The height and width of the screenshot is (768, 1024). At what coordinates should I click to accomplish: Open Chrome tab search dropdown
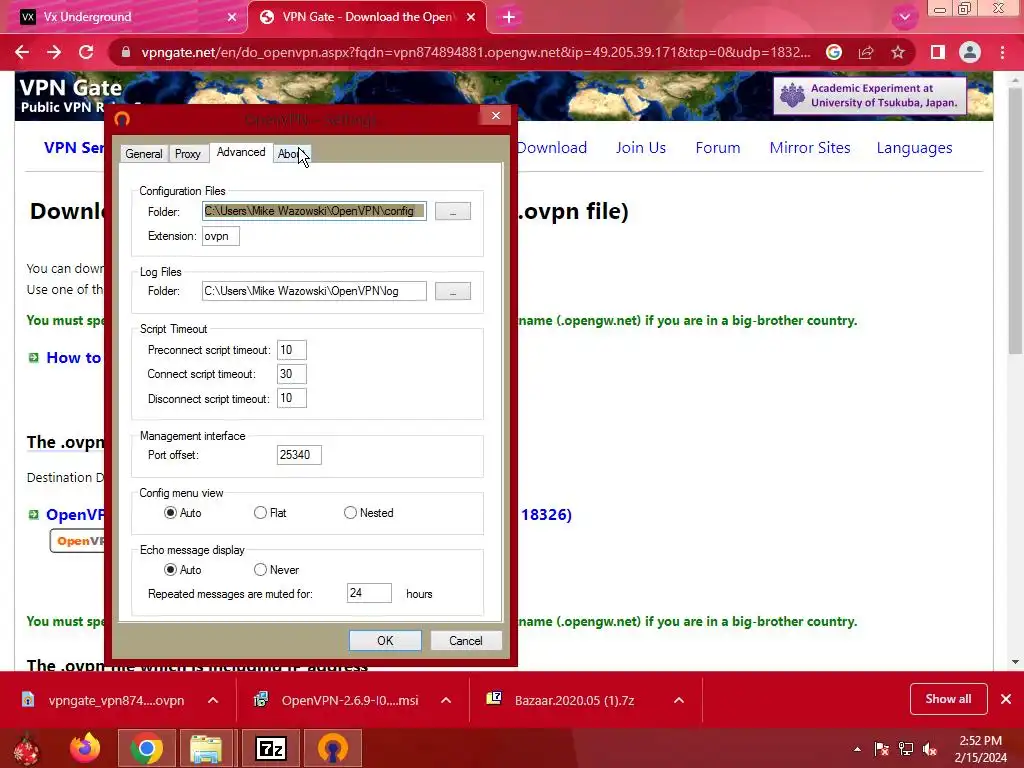coord(904,17)
